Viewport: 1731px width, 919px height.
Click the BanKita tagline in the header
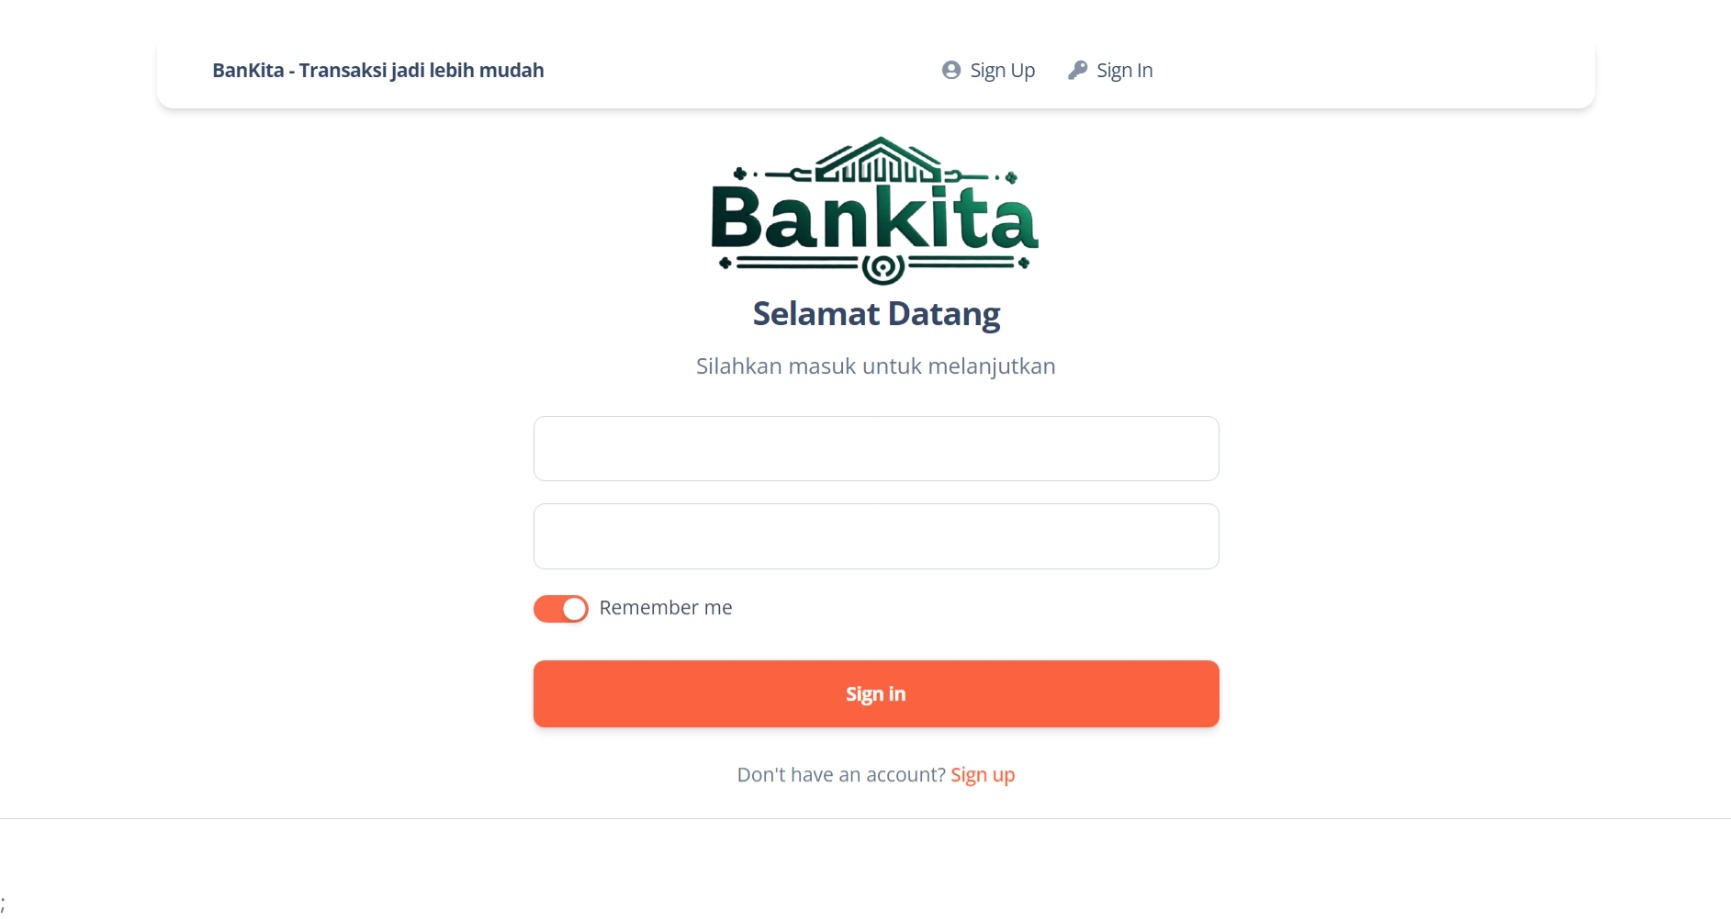pos(377,70)
